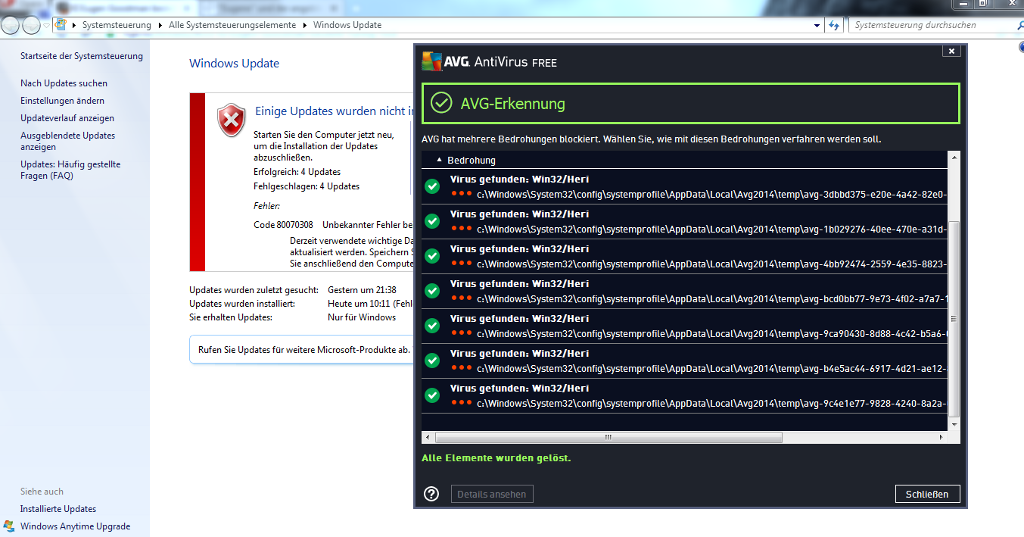
Task: Click the horizontal scroll left arrow
Action: pos(427,437)
